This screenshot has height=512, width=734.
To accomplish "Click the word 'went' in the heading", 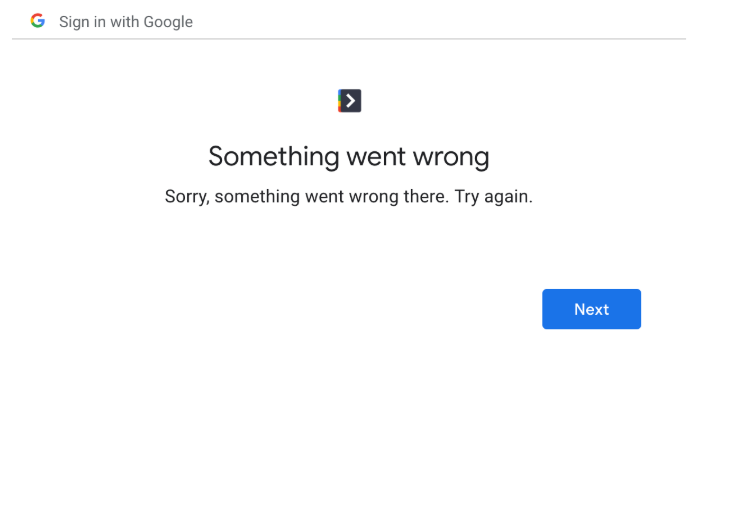I will pos(376,157).
